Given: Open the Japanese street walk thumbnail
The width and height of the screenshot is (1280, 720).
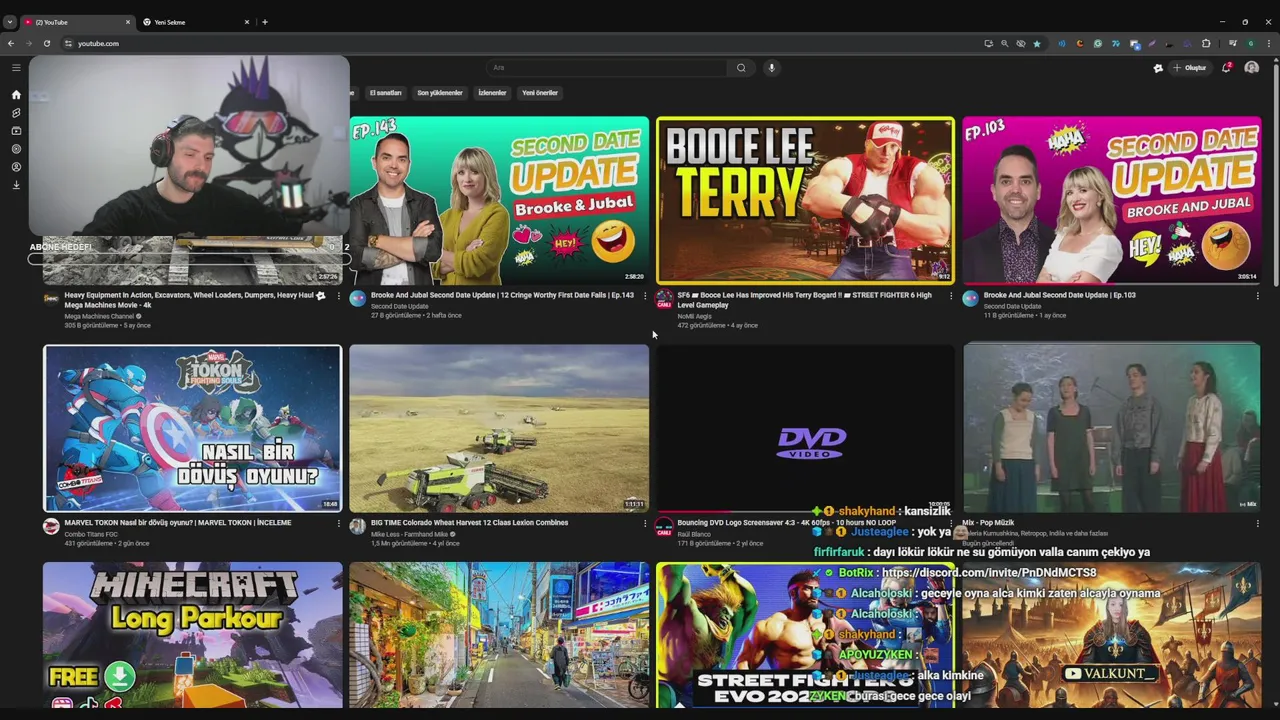Looking at the screenshot, I should point(499,635).
